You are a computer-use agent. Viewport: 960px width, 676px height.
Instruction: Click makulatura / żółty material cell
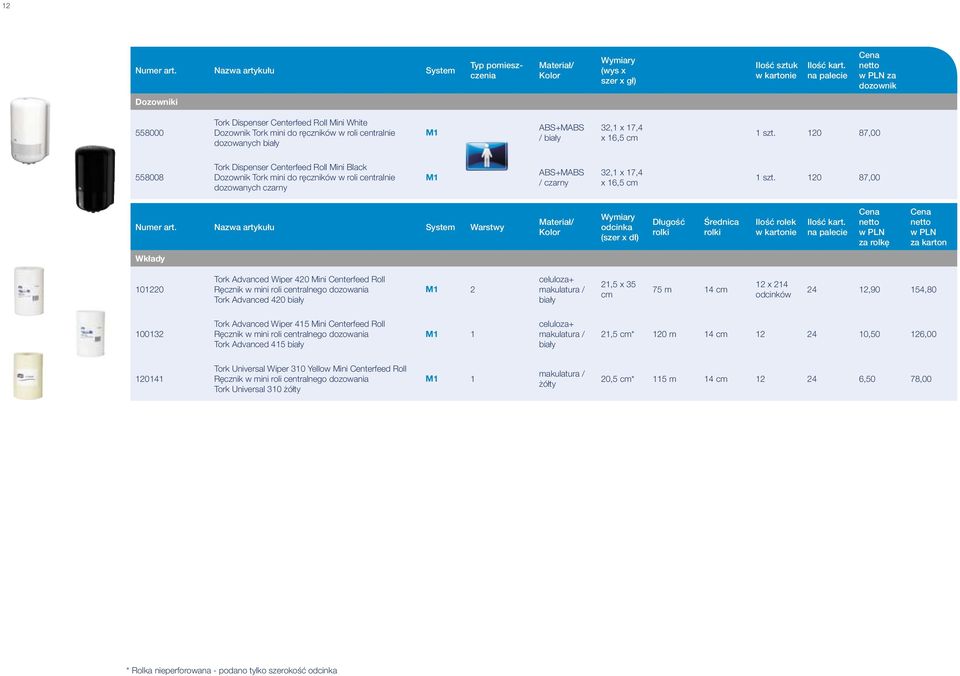[561, 379]
